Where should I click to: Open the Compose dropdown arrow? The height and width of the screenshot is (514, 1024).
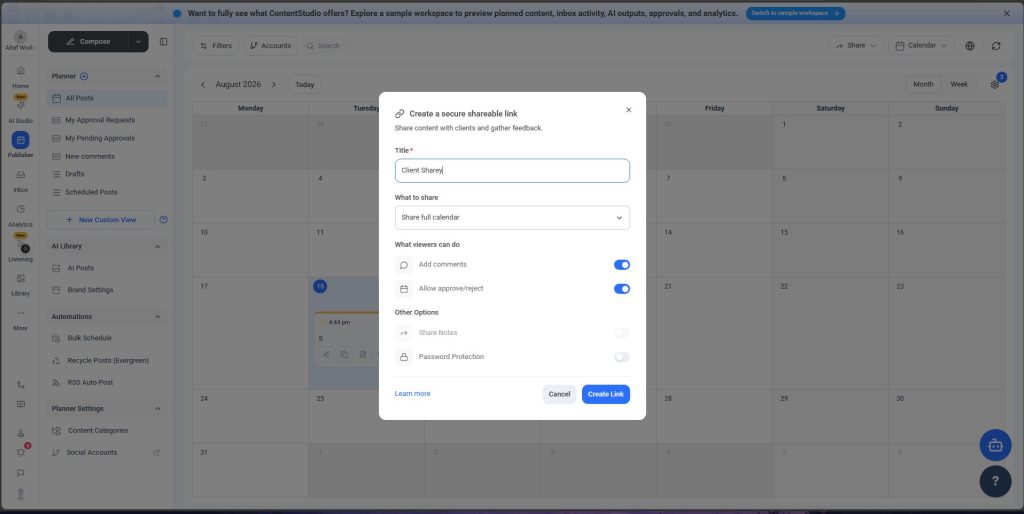click(138, 42)
